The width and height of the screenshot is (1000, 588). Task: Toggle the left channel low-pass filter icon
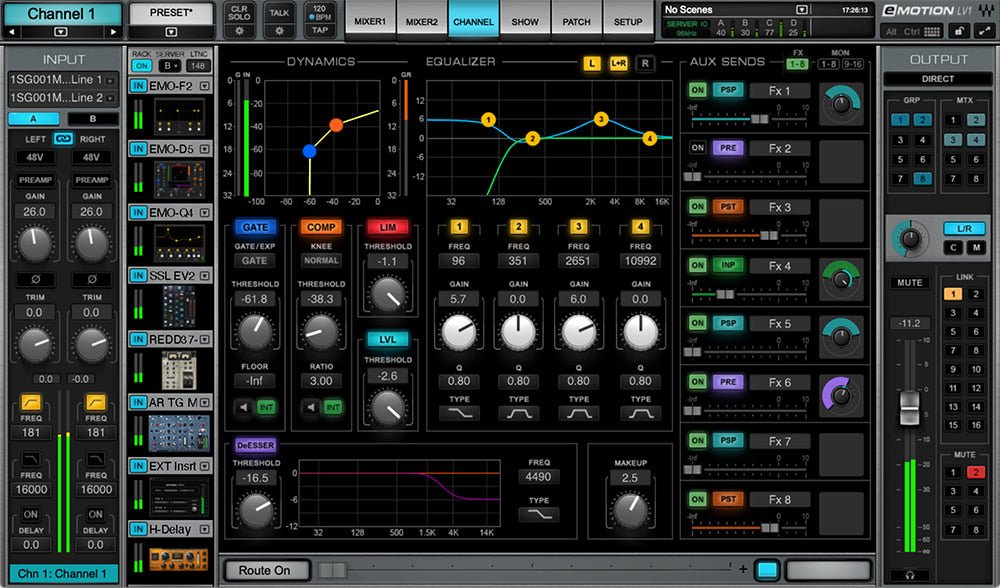click(31, 459)
